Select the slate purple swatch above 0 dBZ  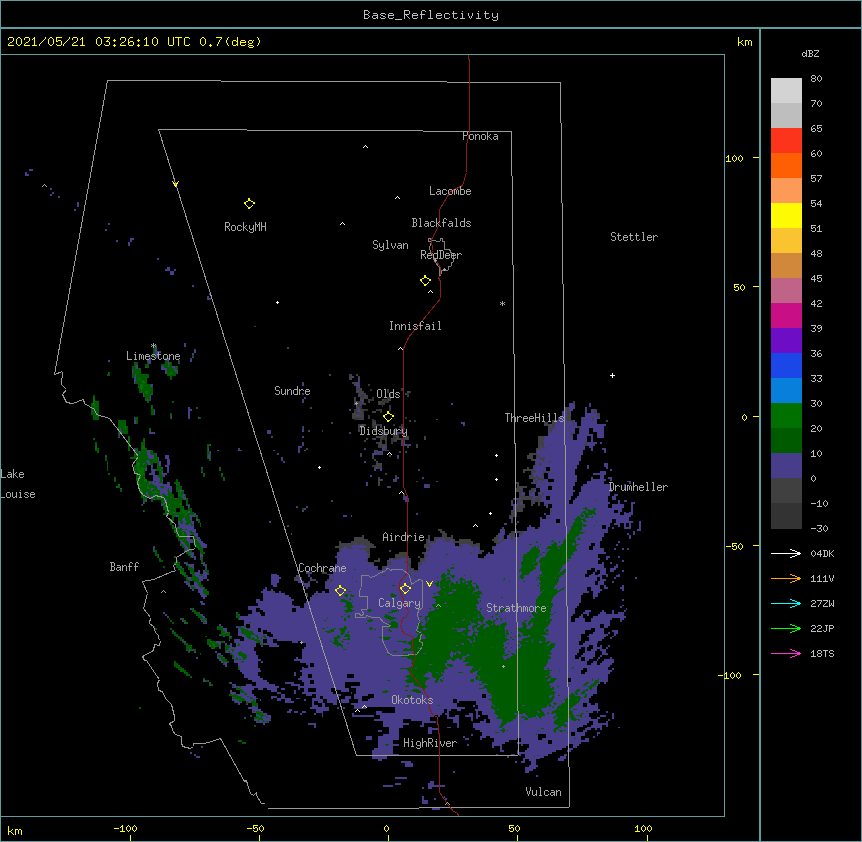pyautogui.click(x=786, y=466)
